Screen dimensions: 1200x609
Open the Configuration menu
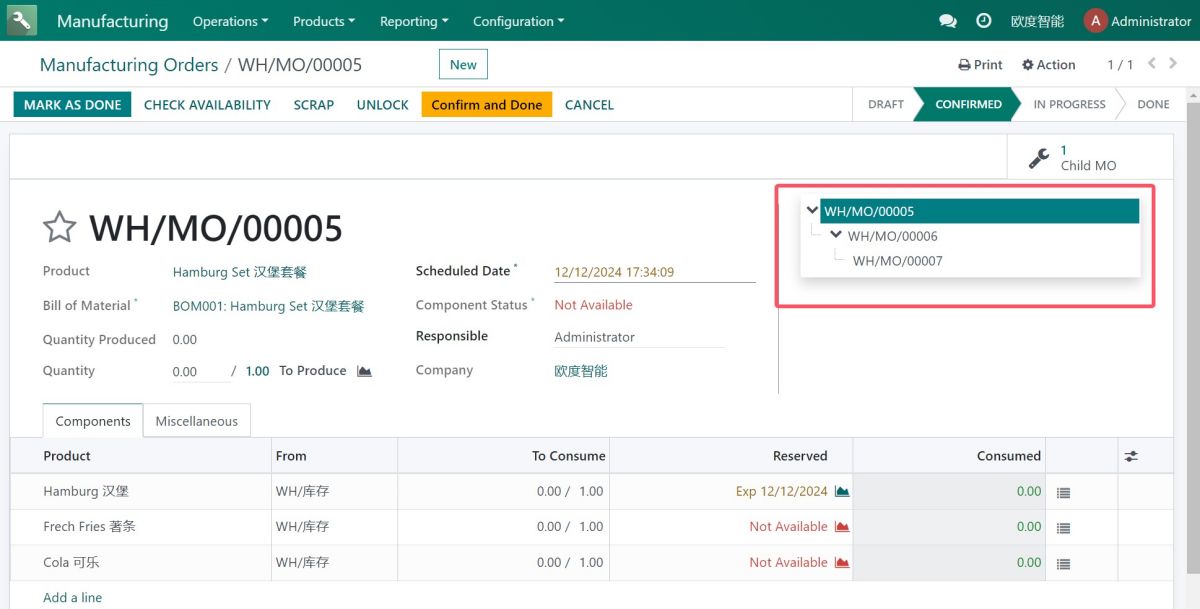point(518,21)
